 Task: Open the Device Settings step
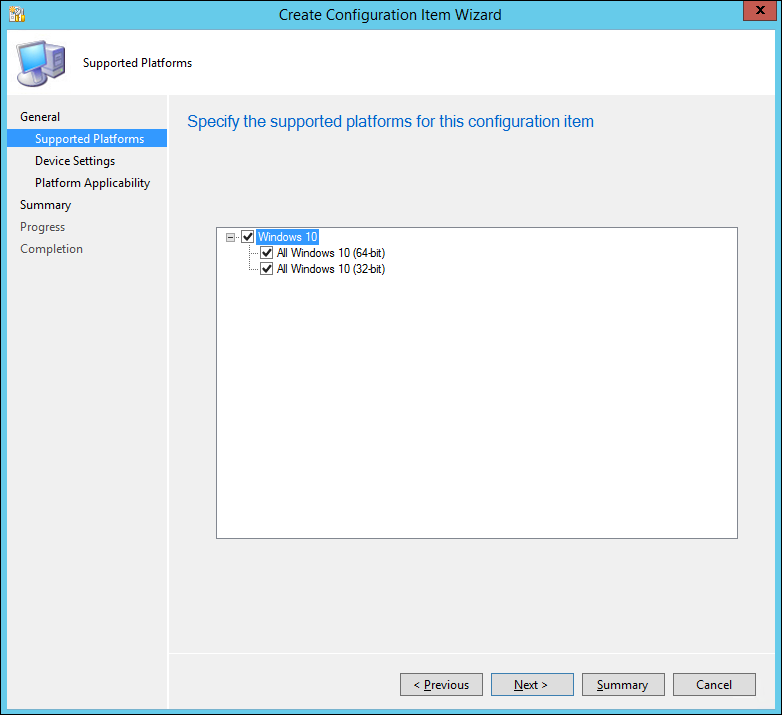[x=75, y=161]
